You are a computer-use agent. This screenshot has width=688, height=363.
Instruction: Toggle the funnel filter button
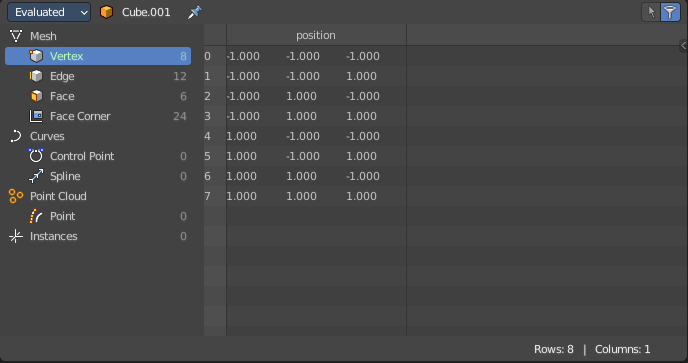(x=670, y=12)
